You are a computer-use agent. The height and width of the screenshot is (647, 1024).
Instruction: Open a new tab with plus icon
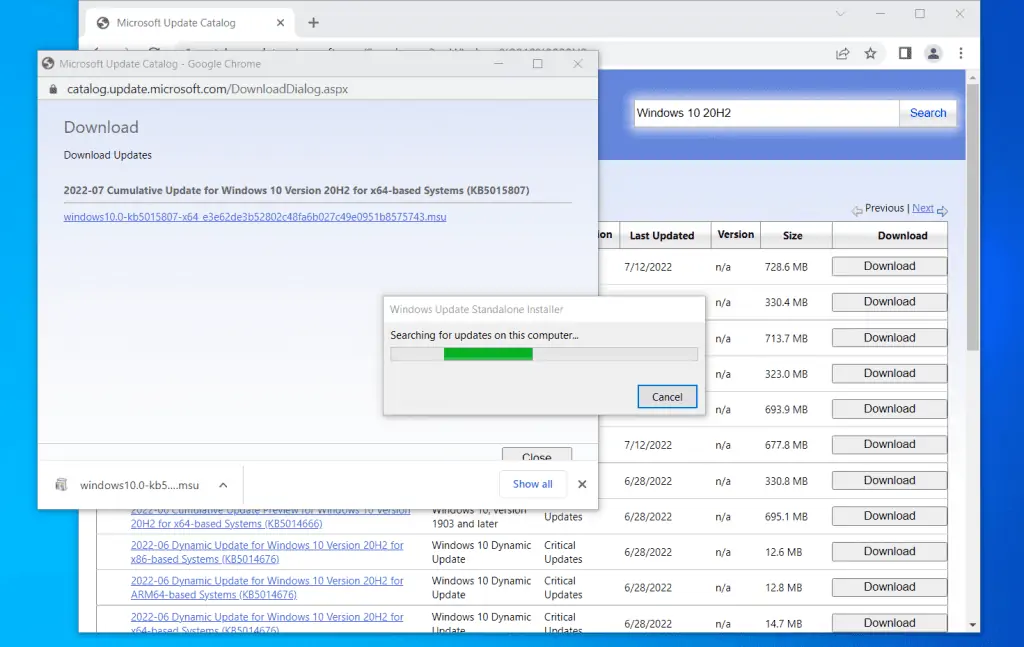313,23
